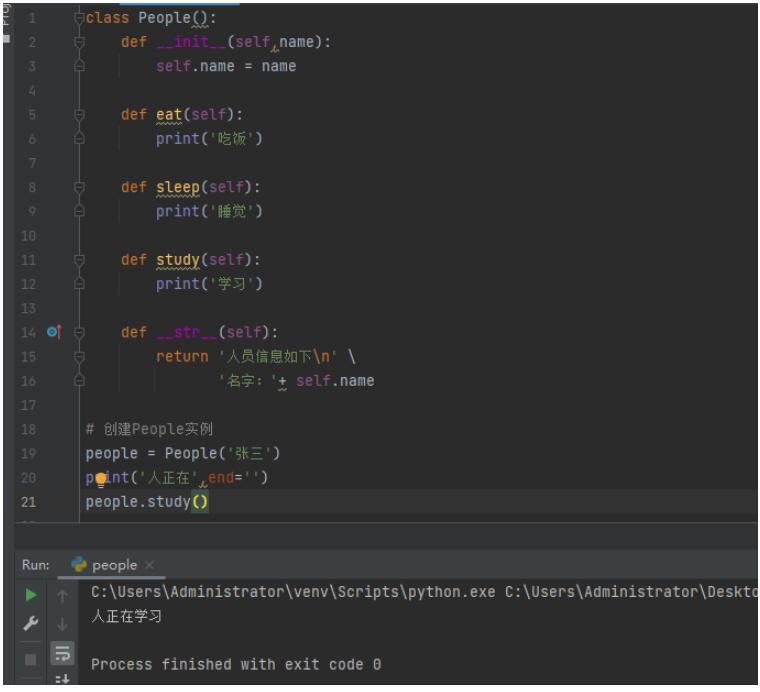Image resolution: width=760 pixels, height=692 pixels.
Task: Fold the sleep method definition
Action: tap(81, 187)
